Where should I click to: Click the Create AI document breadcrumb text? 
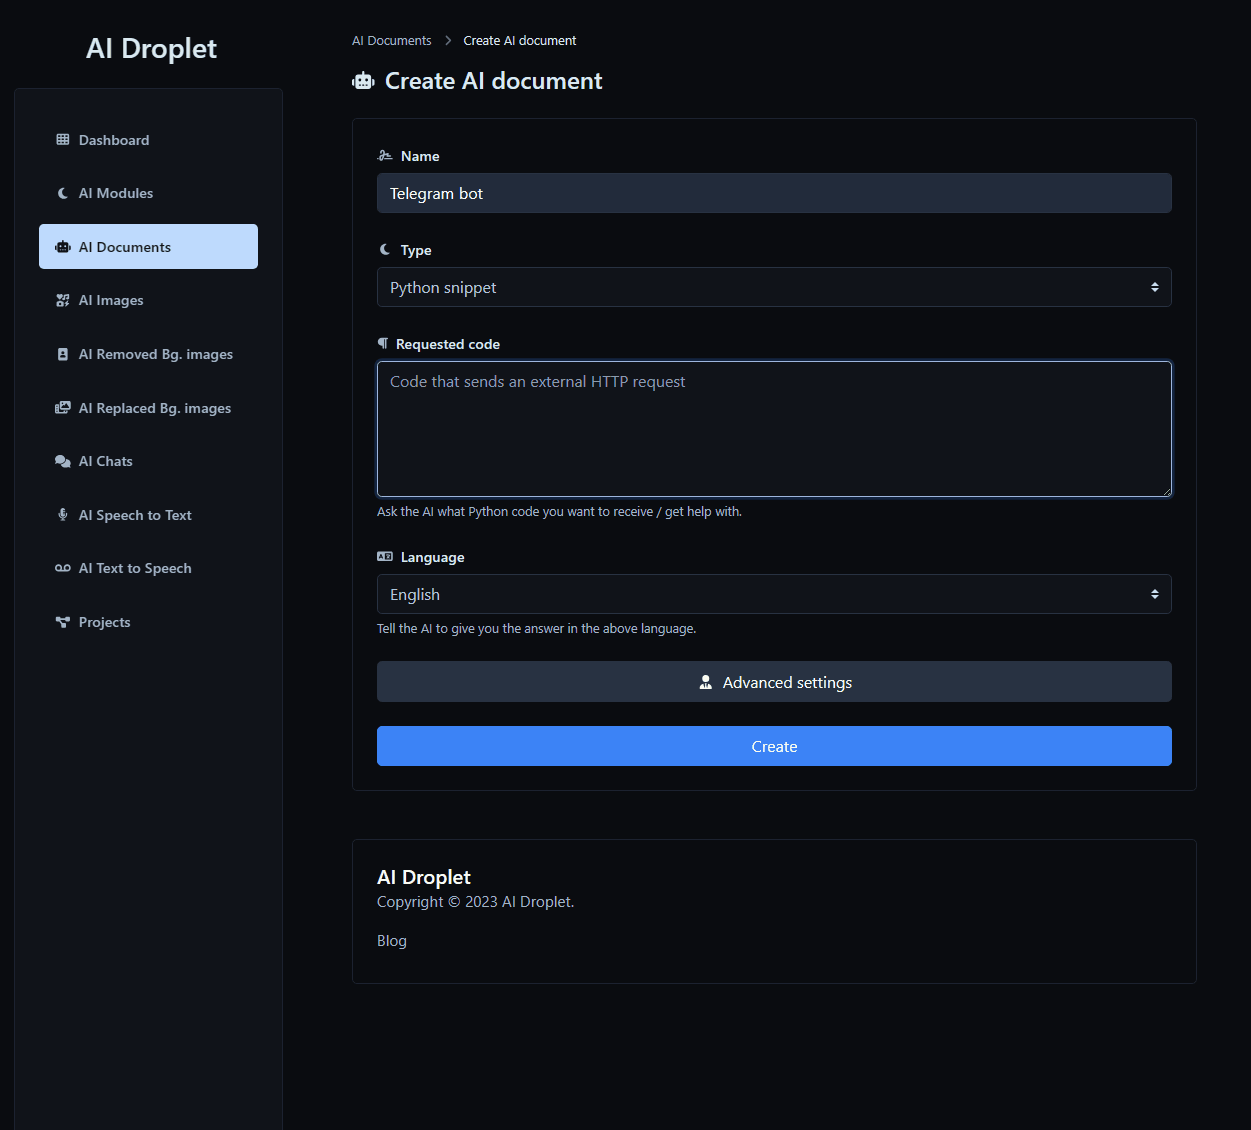pyautogui.click(x=520, y=41)
